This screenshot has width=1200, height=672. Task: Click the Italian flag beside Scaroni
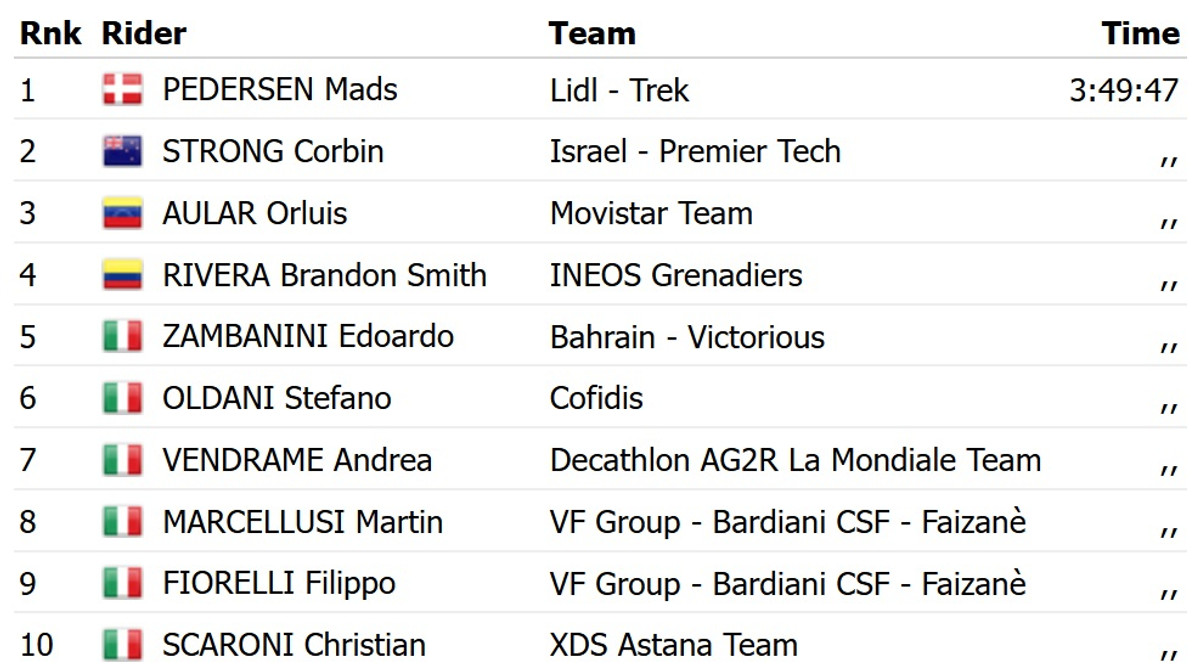point(122,645)
